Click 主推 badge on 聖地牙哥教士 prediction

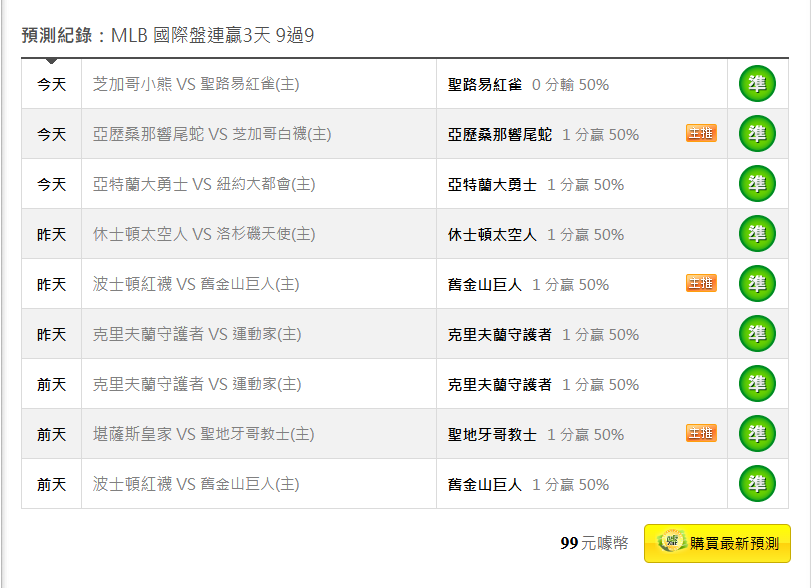click(701, 433)
